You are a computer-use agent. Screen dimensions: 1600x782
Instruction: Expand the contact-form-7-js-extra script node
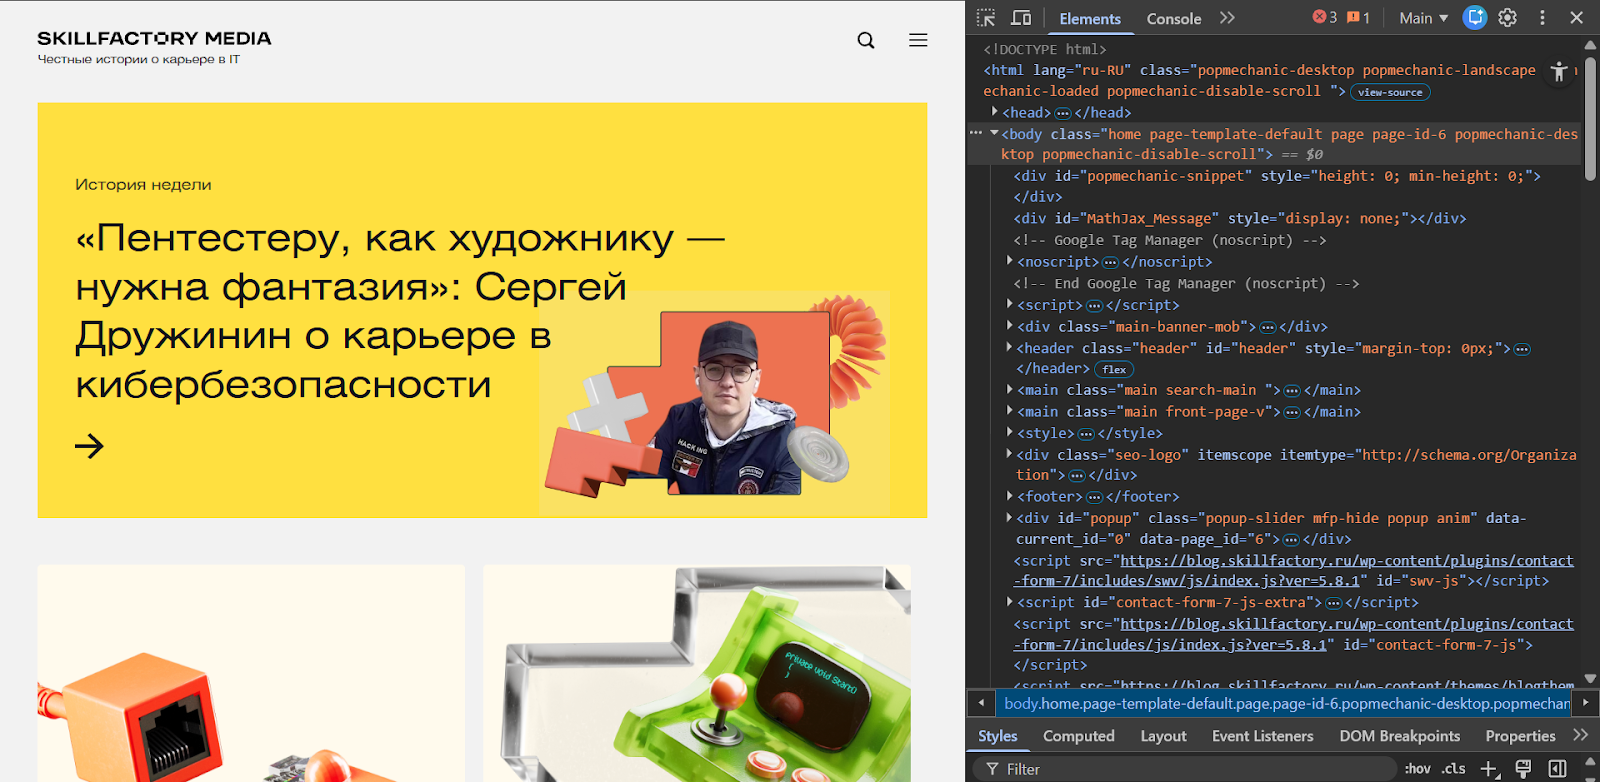[1009, 602]
